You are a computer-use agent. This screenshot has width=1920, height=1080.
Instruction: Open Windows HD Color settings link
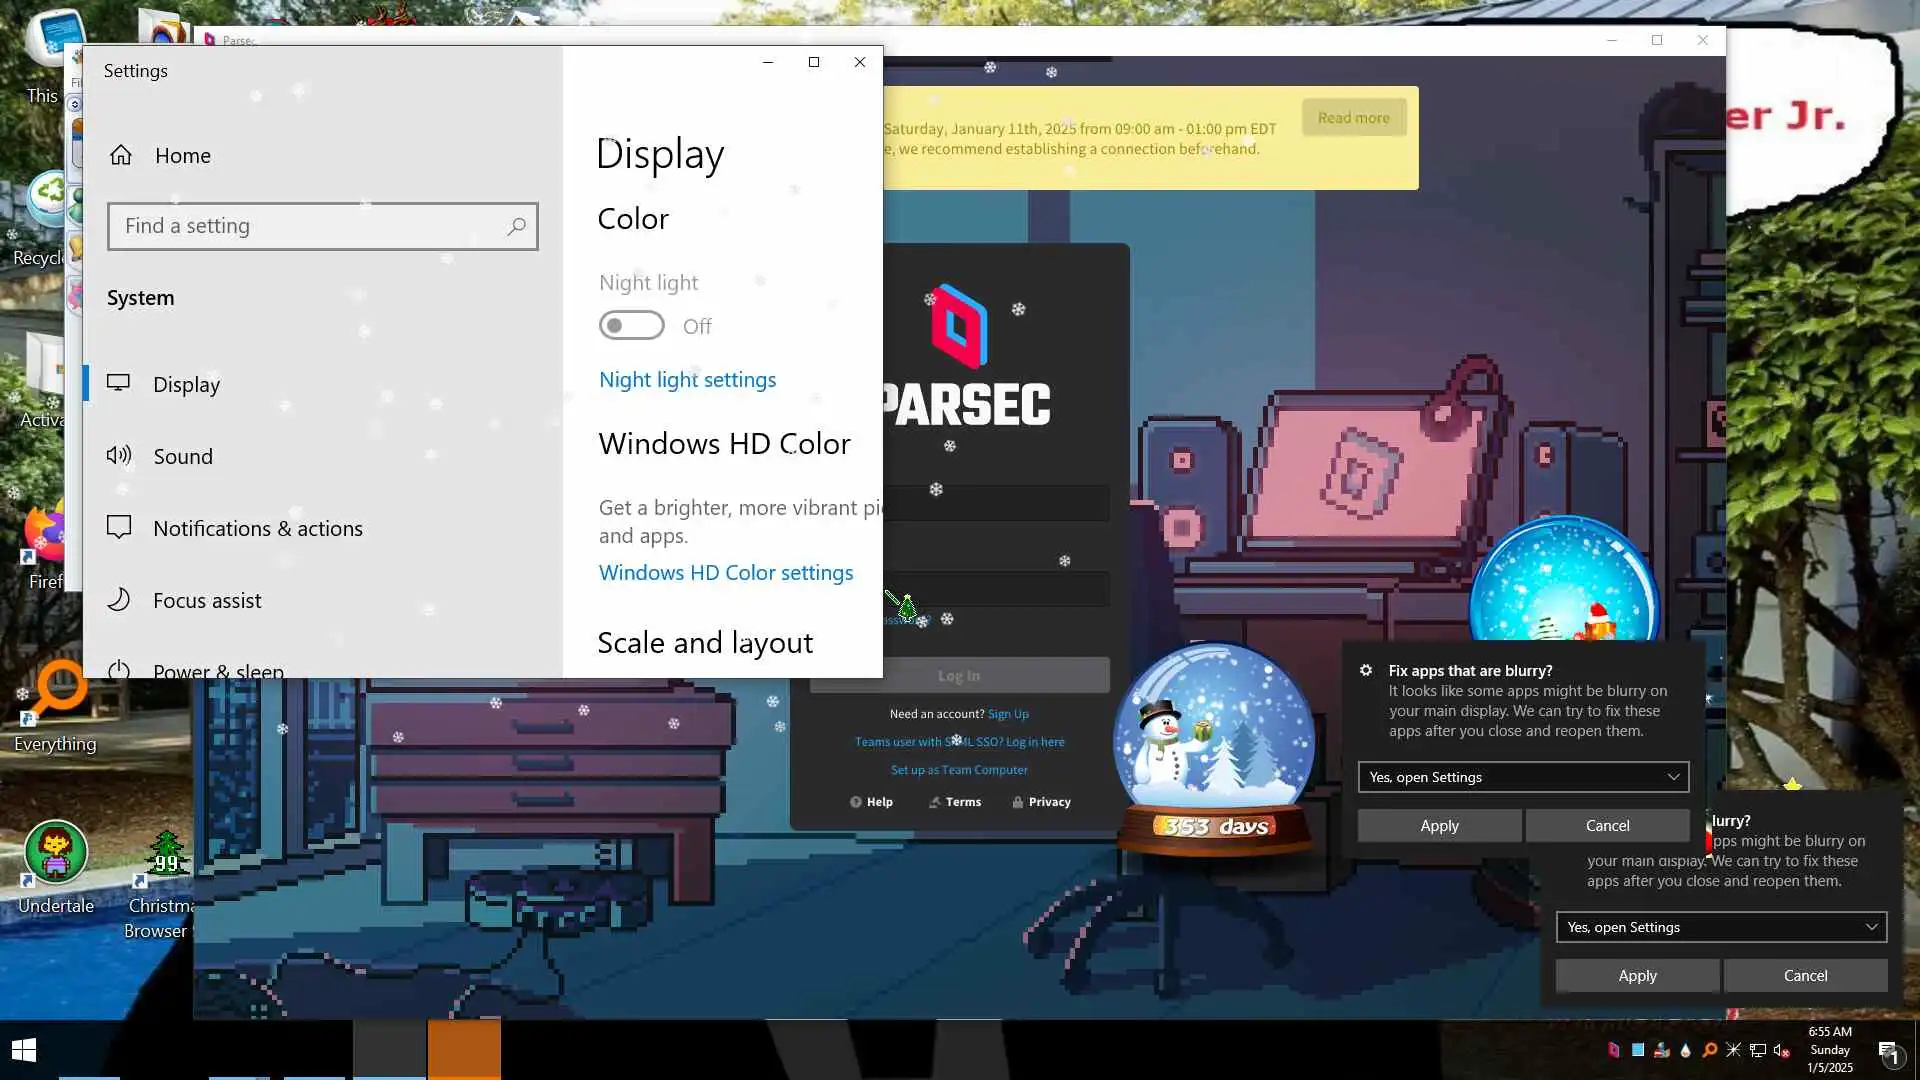(725, 573)
